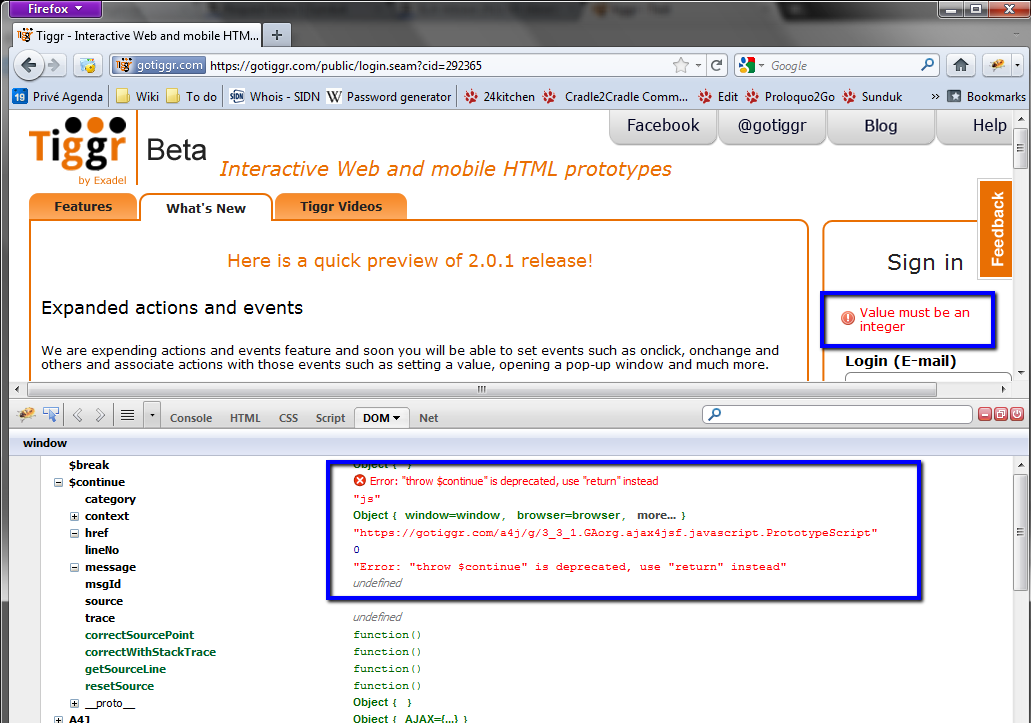Click the correctSourcePoint property
The image size is (1031, 723).
pyautogui.click(x=139, y=635)
